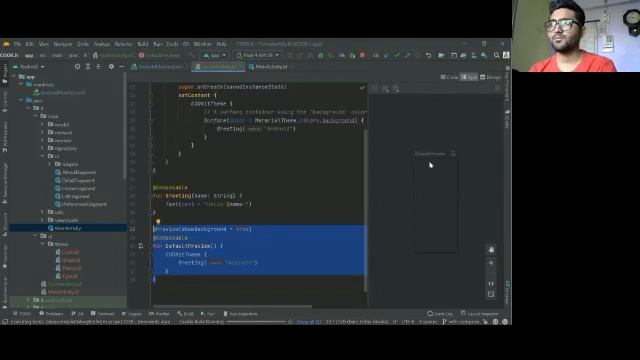Open Pixel 4 device selector dropdown
Screen dimensions: 640x360
pos(258,55)
